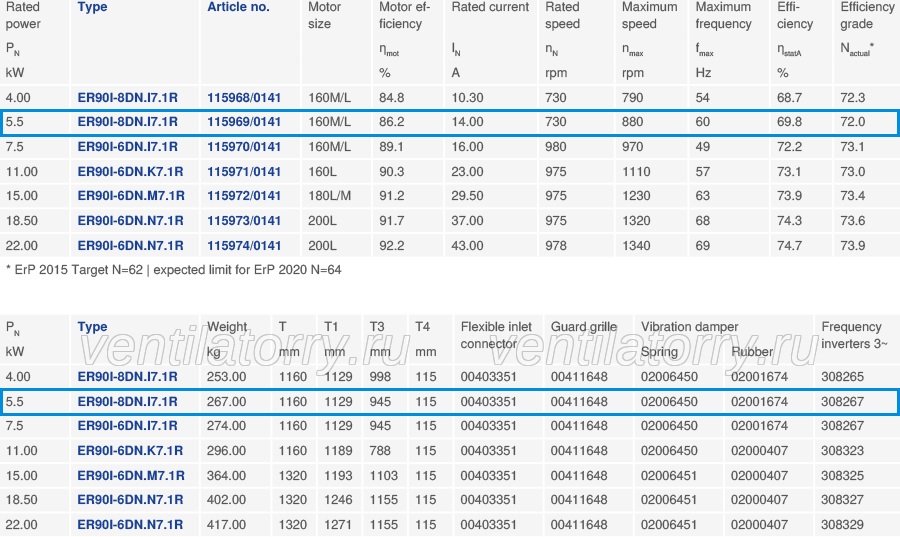Select rated current value 29.50
900x537 pixels.
[x=467, y=196]
